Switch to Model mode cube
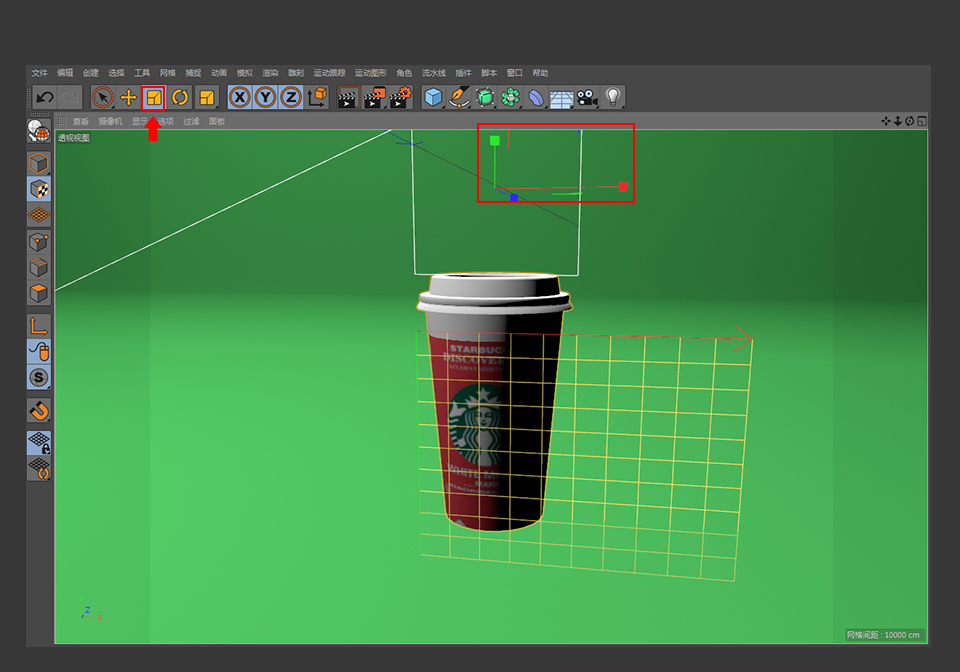The width and height of the screenshot is (960, 672). [39, 163]
